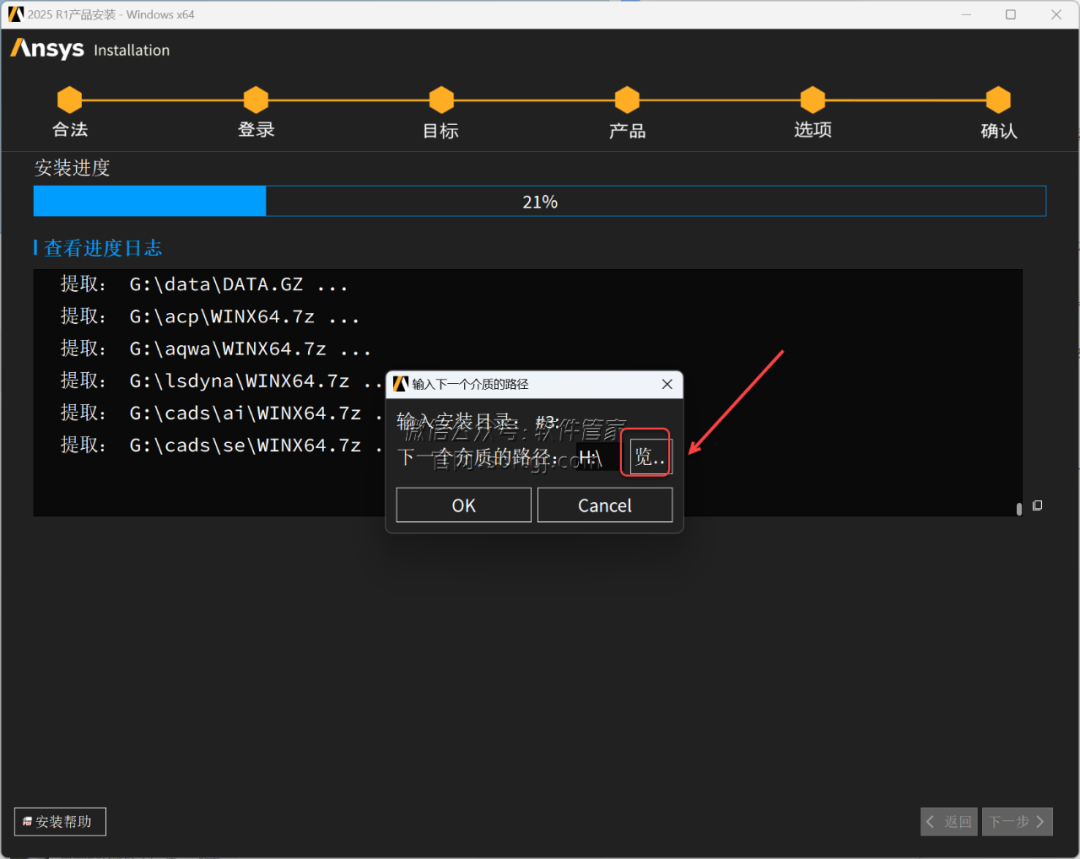Click the 登录 step hexagon icon

[256, 100]
